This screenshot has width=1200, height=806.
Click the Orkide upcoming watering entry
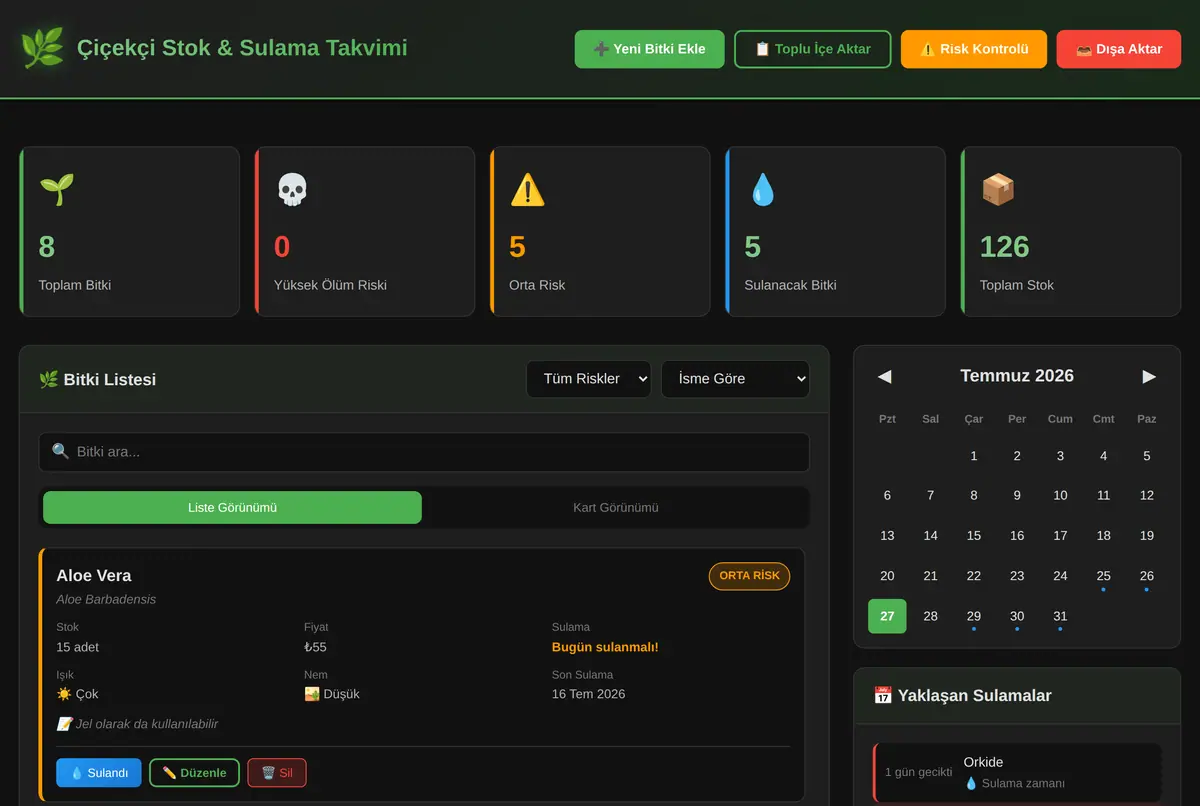pyautogui.click(x=1018, y=772)
